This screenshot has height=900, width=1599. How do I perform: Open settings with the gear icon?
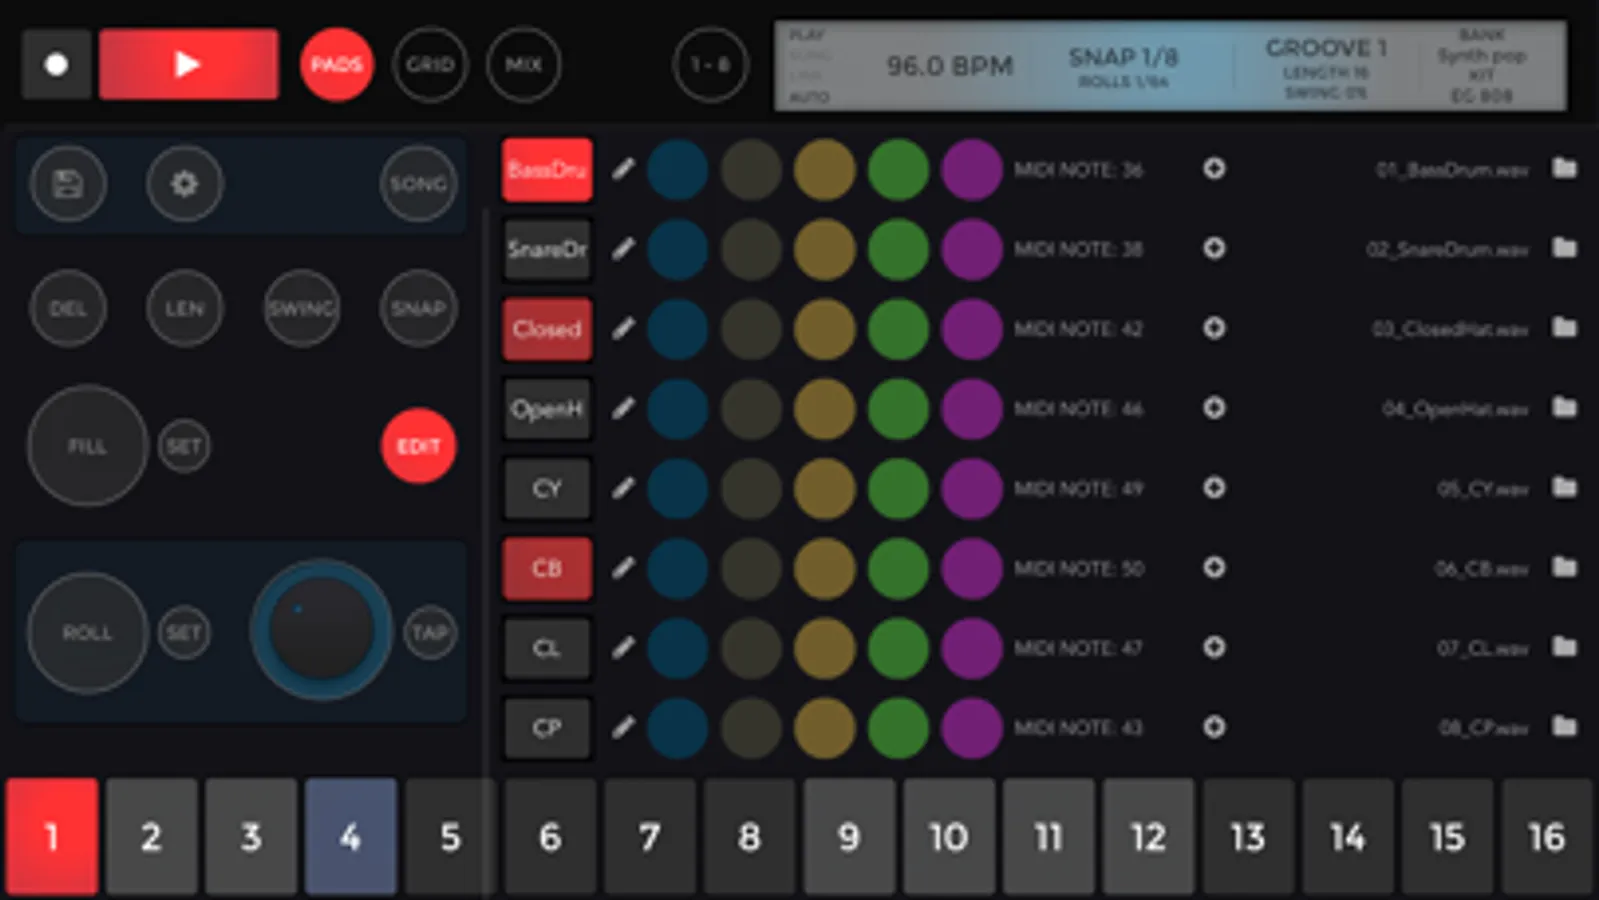[184, 184]
